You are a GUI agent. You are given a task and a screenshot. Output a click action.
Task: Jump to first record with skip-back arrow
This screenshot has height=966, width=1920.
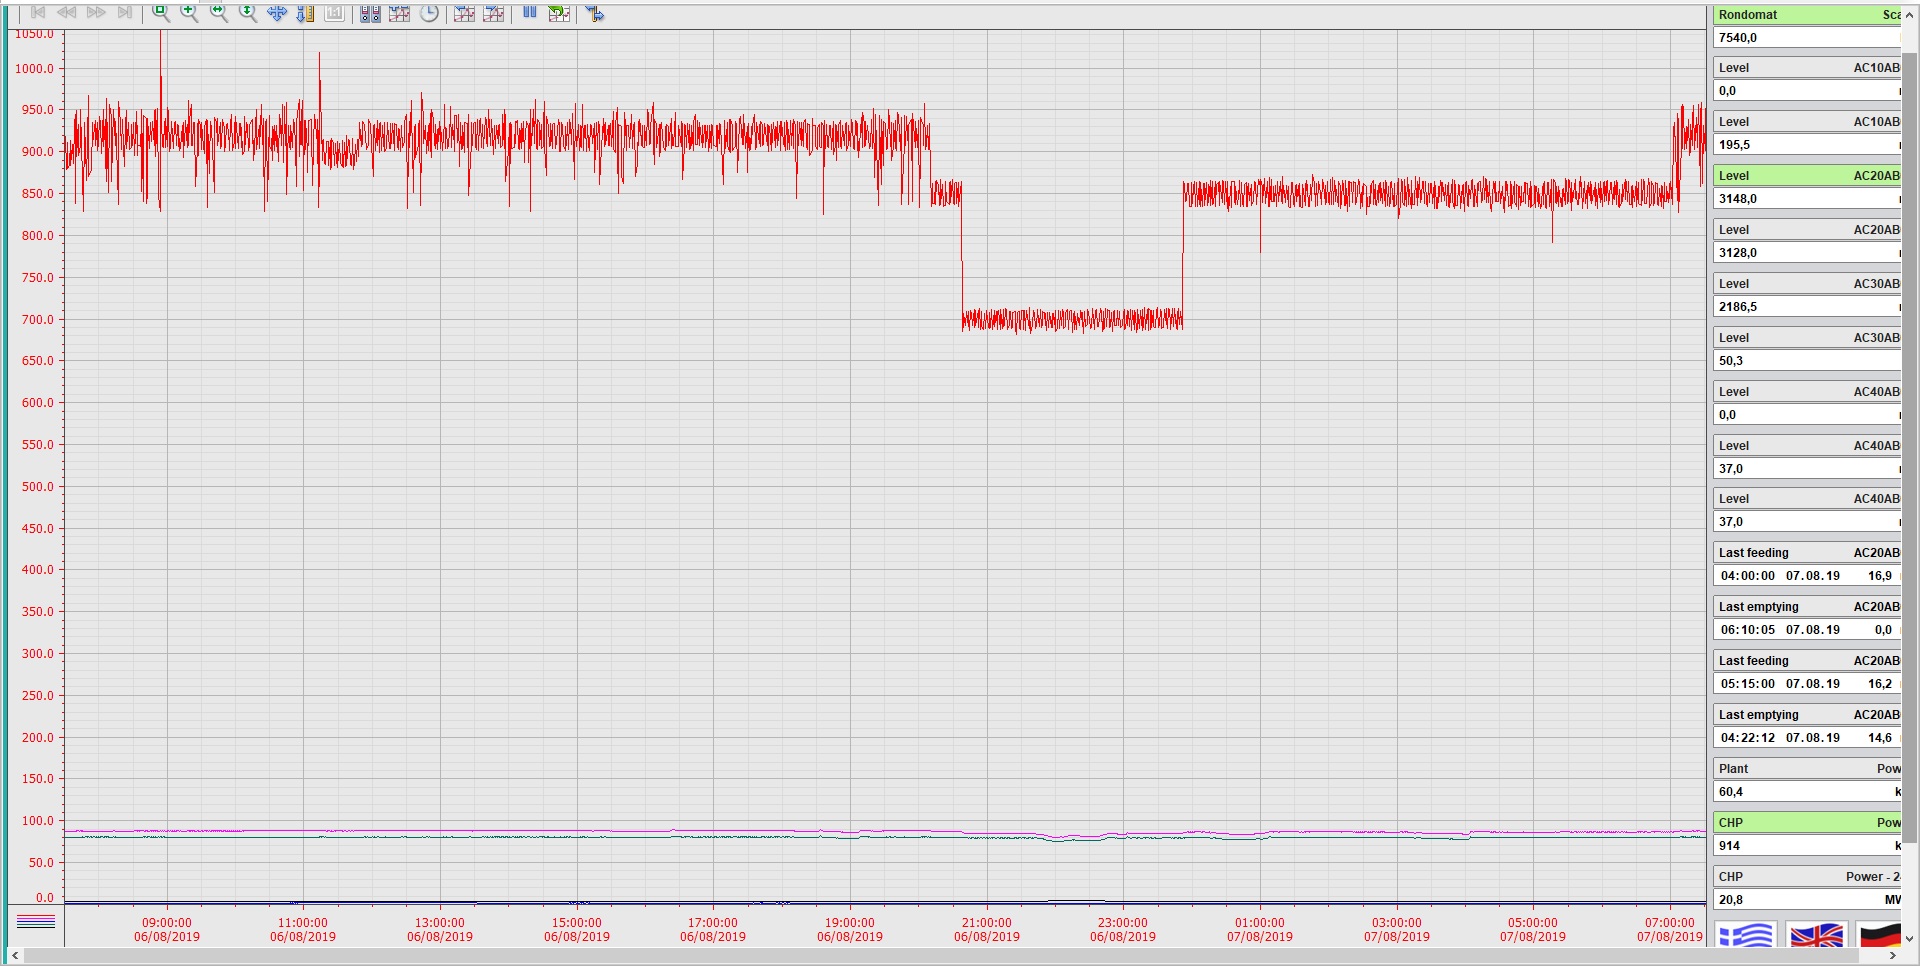click(x=38, y=13)
